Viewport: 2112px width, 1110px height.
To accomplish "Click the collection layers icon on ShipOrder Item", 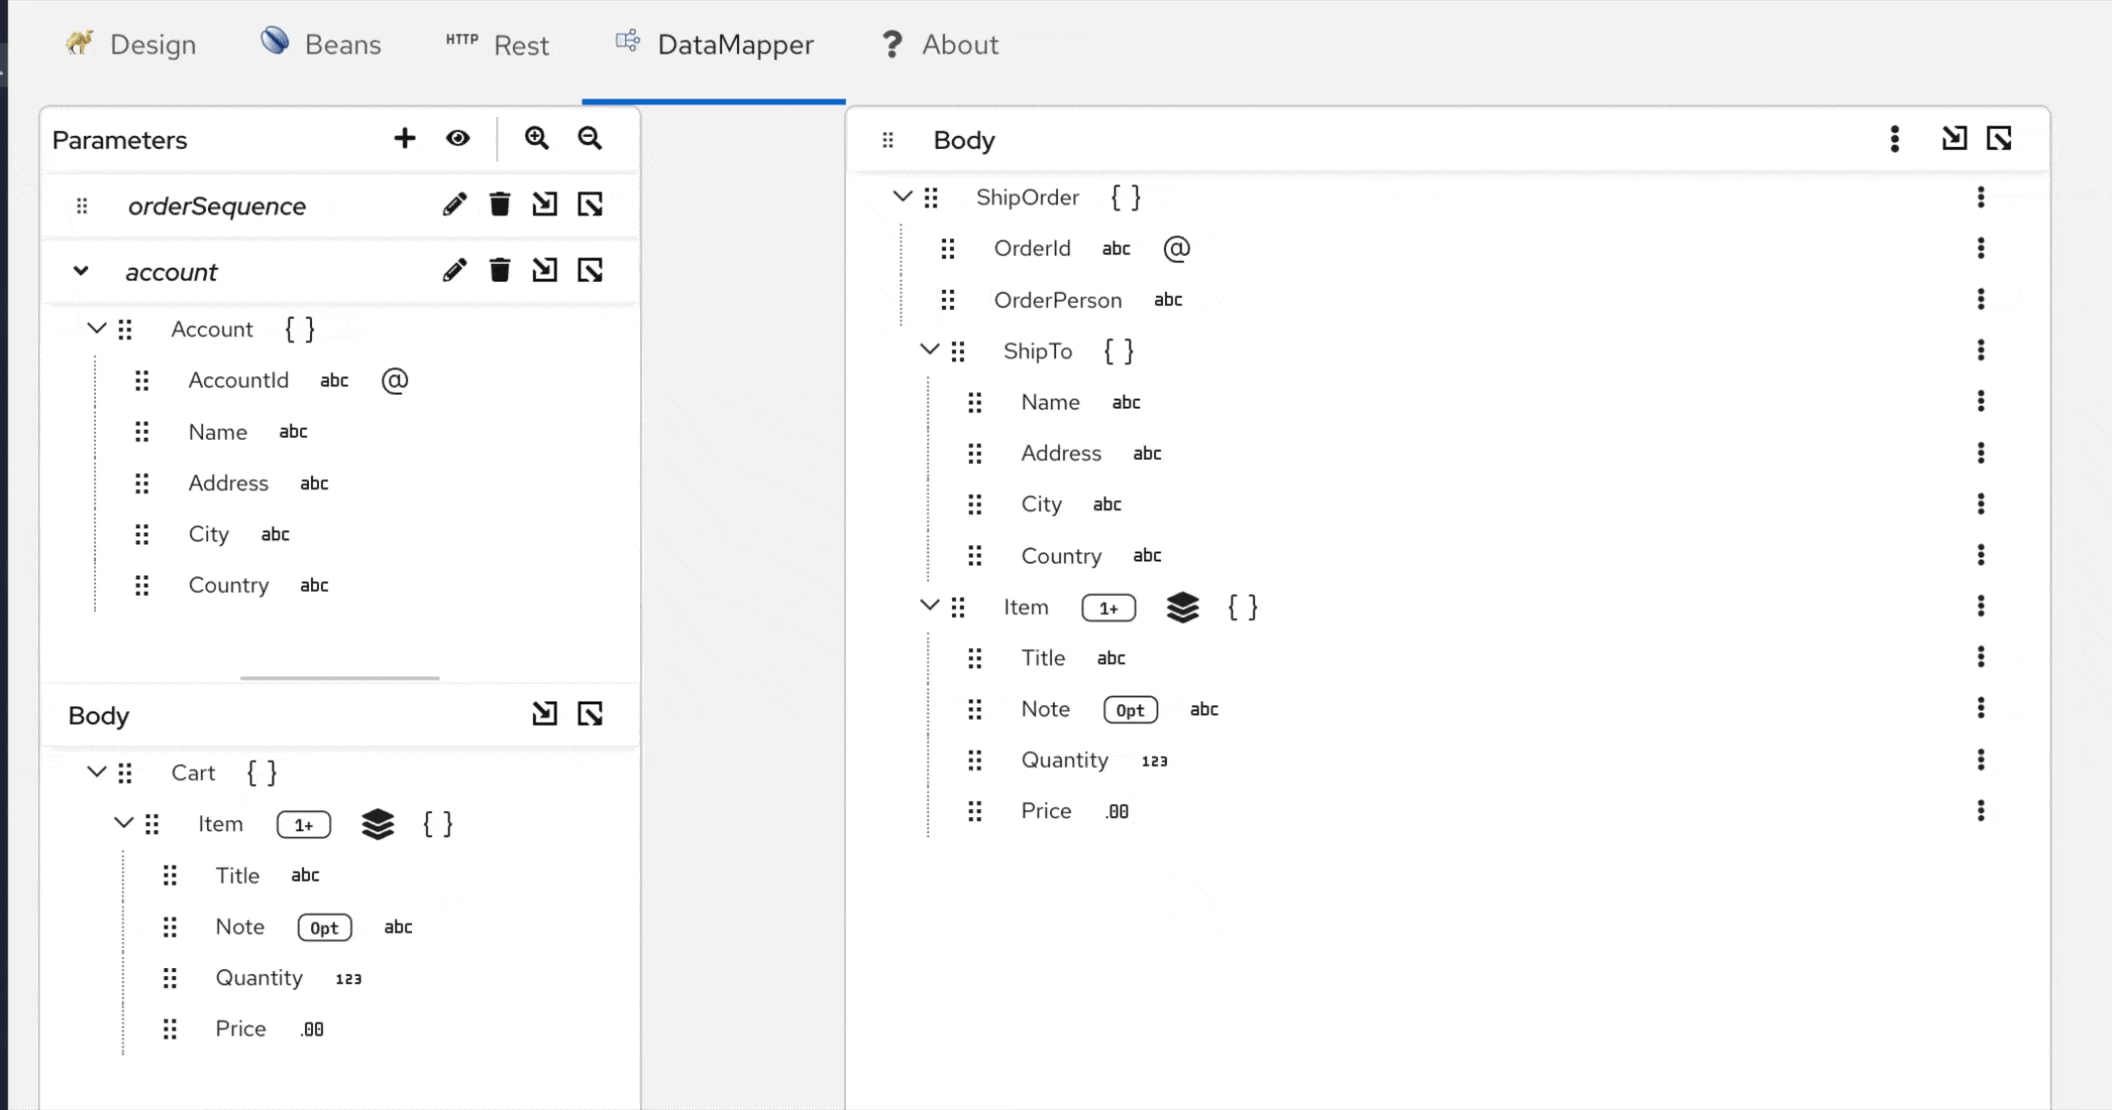I will (1182, 607).
